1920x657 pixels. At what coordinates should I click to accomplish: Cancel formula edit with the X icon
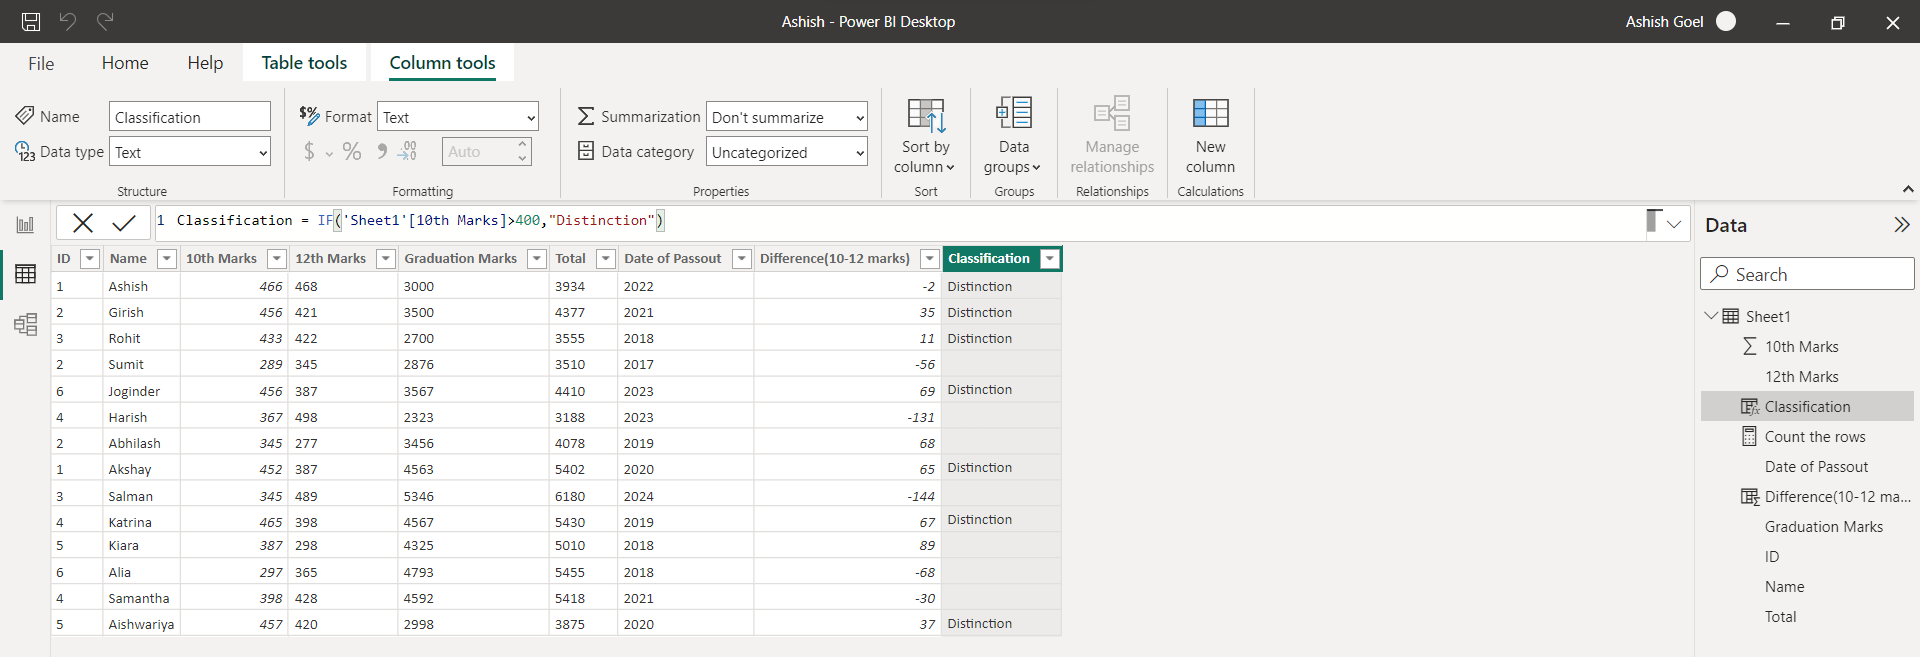[83, 222]
